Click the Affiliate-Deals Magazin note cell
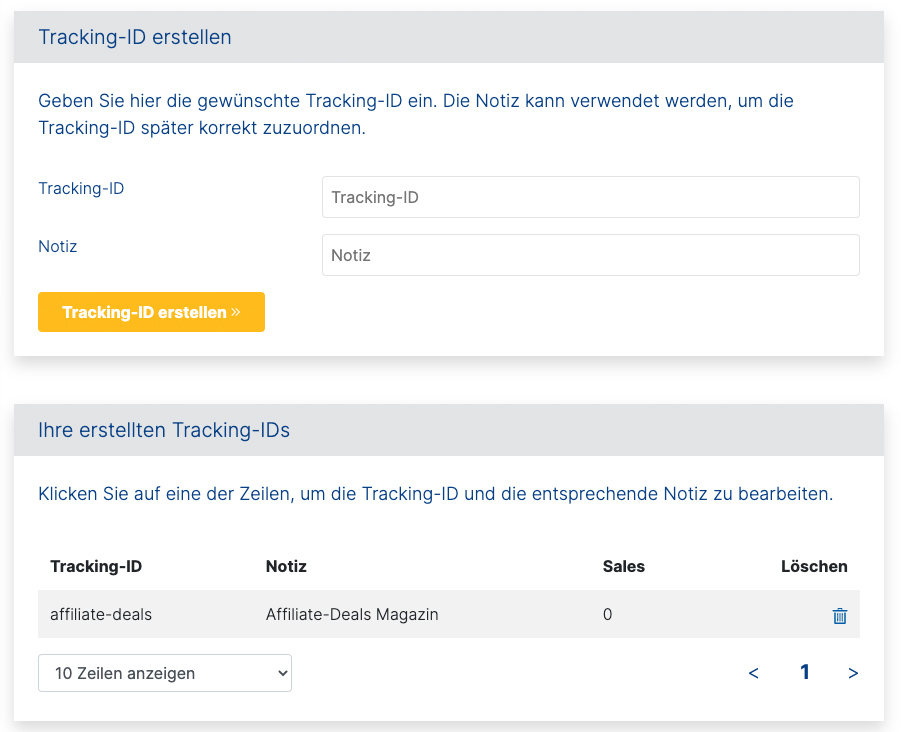This screenshot has height=732, width=901. (352, 614)
